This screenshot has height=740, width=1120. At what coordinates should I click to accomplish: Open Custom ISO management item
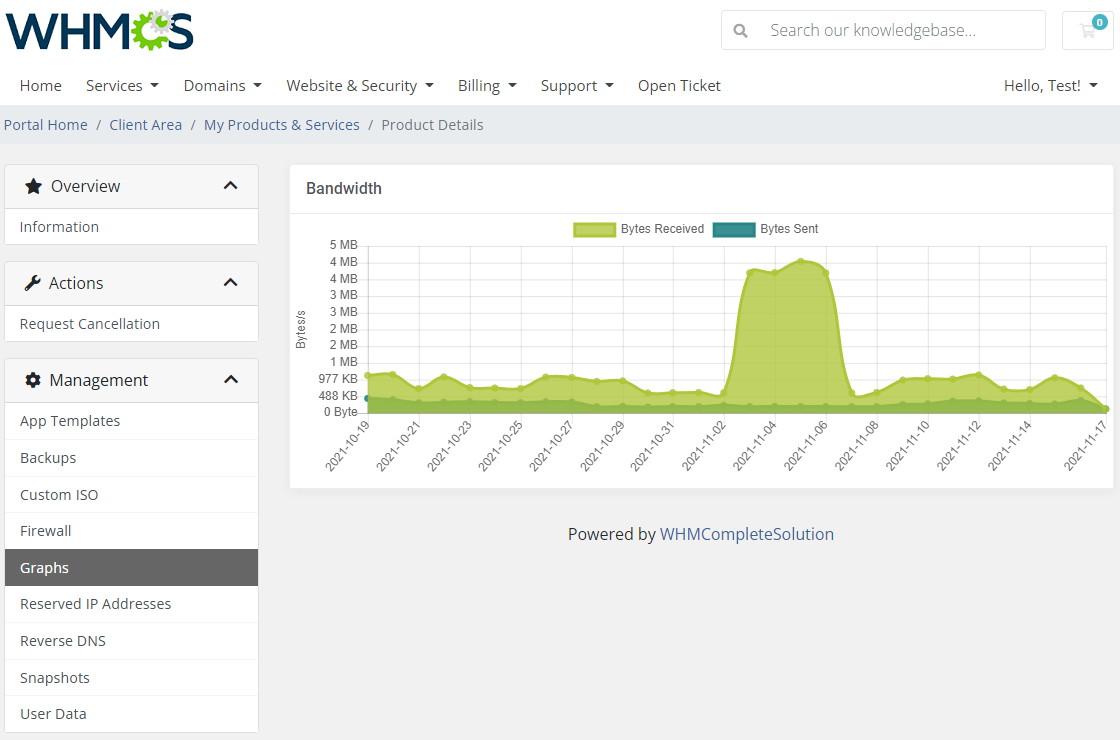pos(131,495)
